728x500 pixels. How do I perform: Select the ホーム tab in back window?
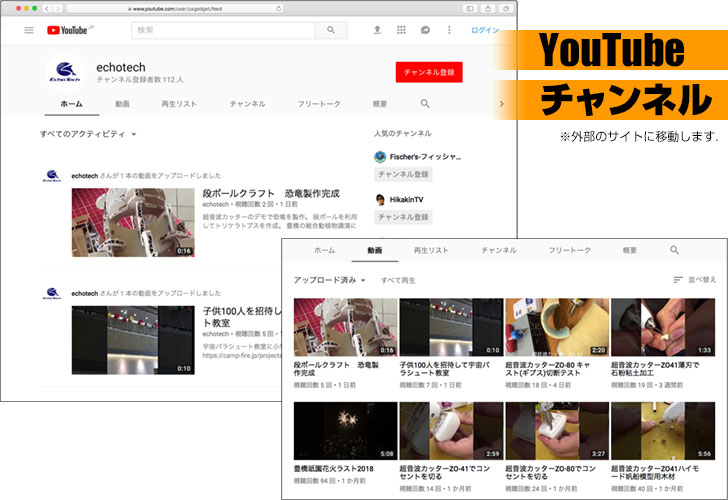click(72, 104)
